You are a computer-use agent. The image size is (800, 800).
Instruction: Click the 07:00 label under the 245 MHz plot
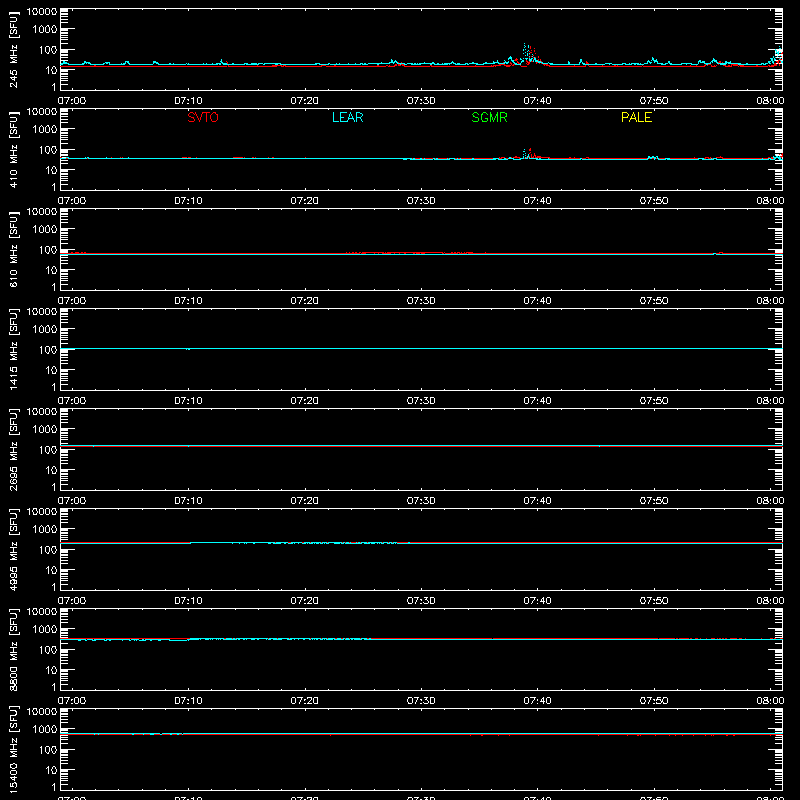click(72, 101)
